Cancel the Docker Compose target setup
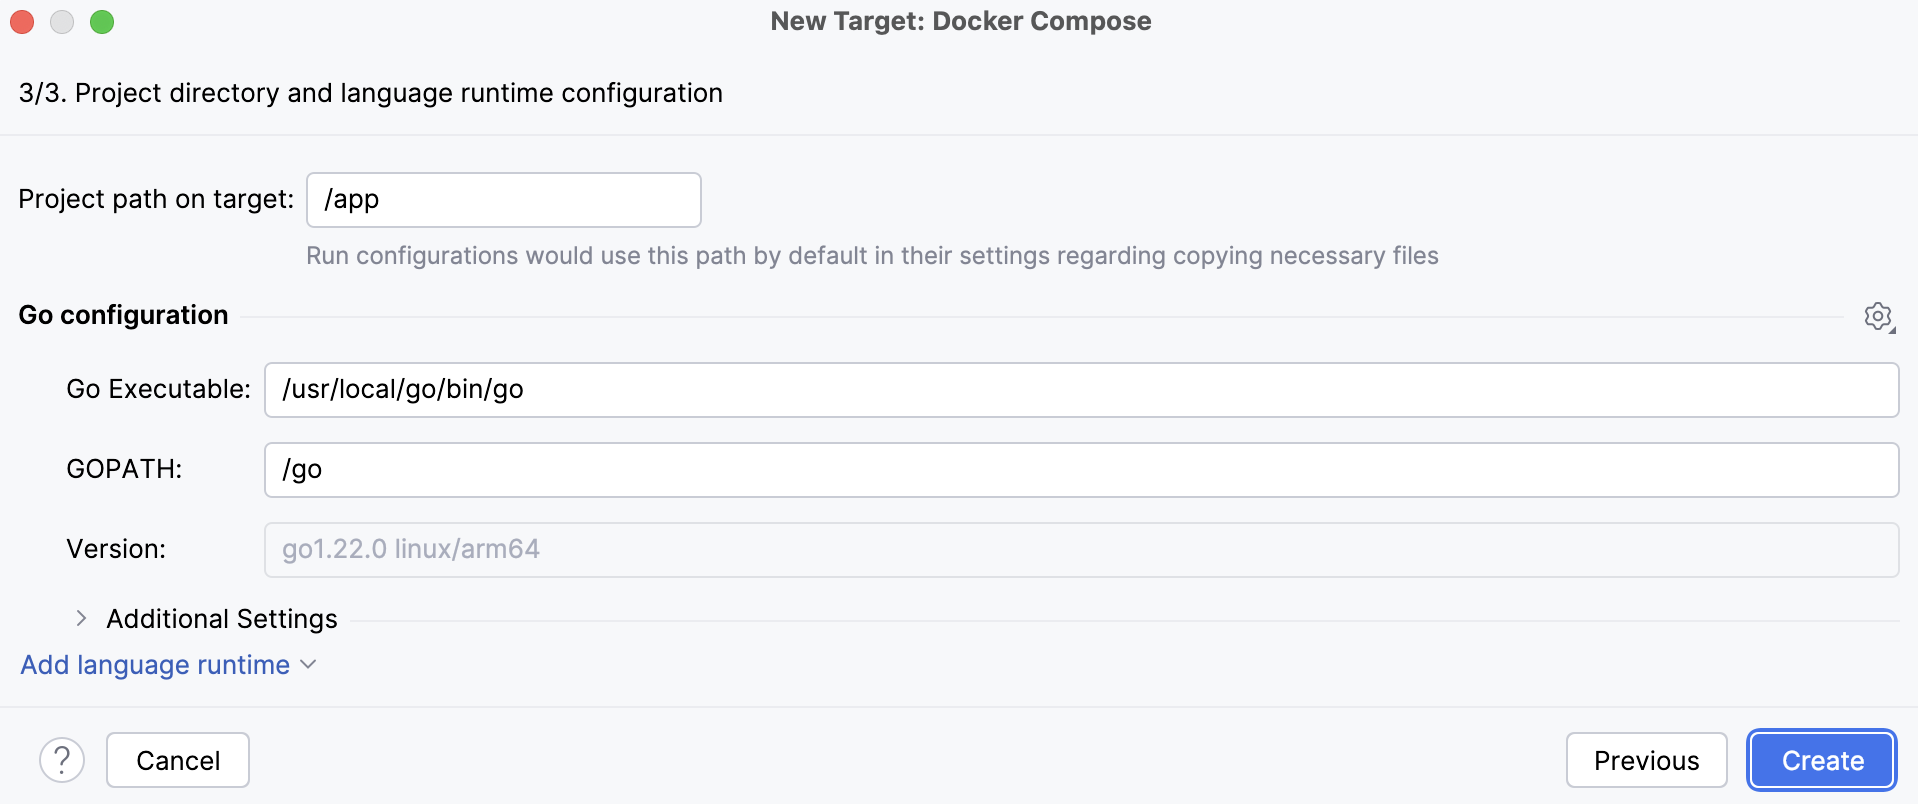The height and width of the screenshot is (804, 1918). [x=177, y=760]
